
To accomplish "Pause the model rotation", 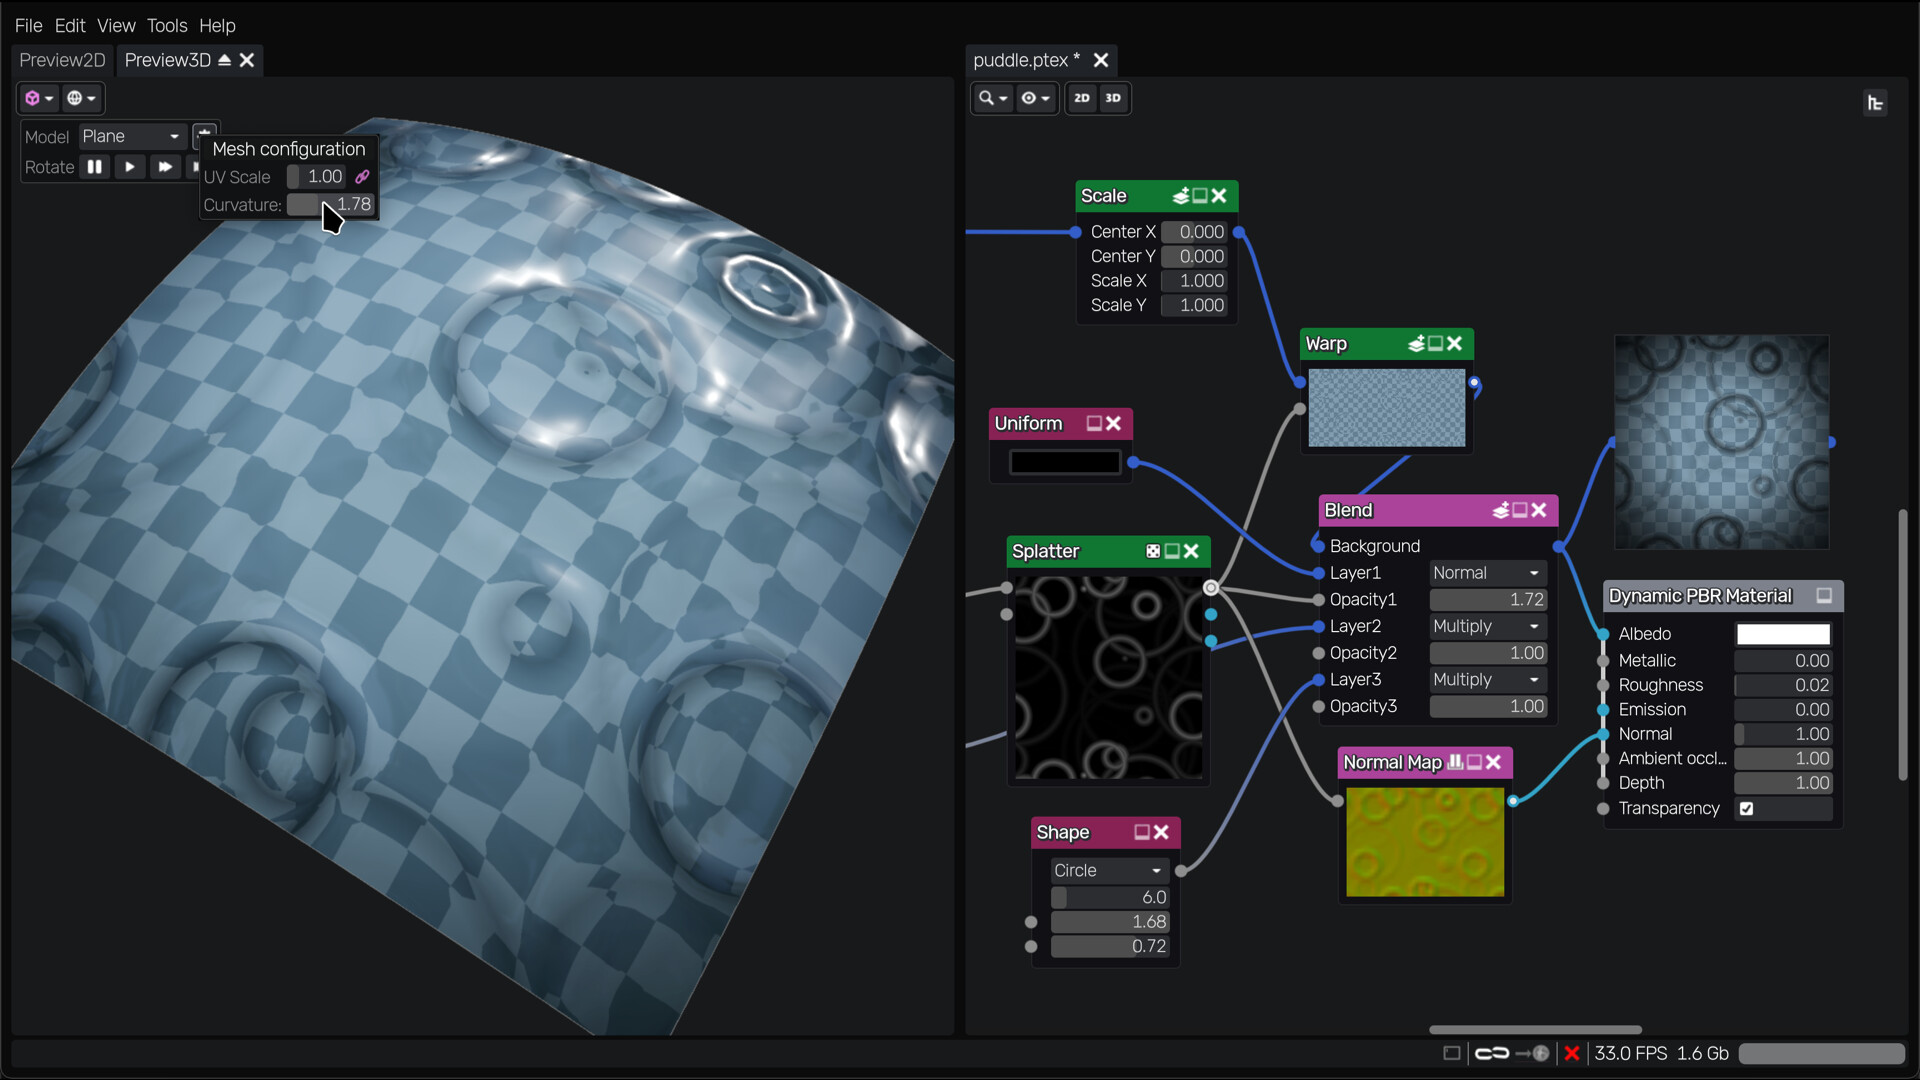I will click(94, 167).
